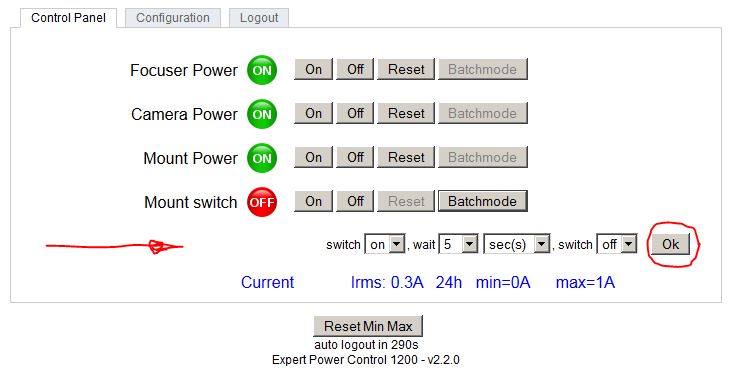736x380 pixels.
Task: Click the disabled Reset for Mount switch
Action: (406, 201)
